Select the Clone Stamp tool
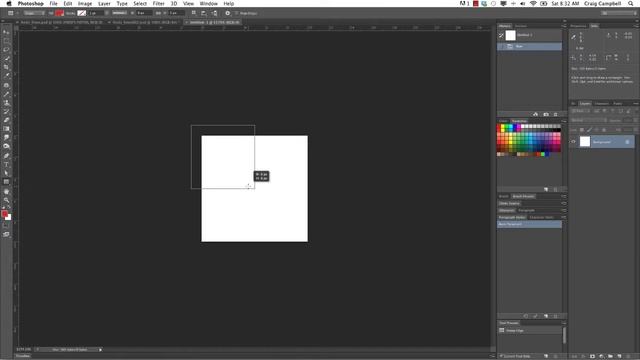The width and height of the screenshot is (640, 360). coord(6,103)
